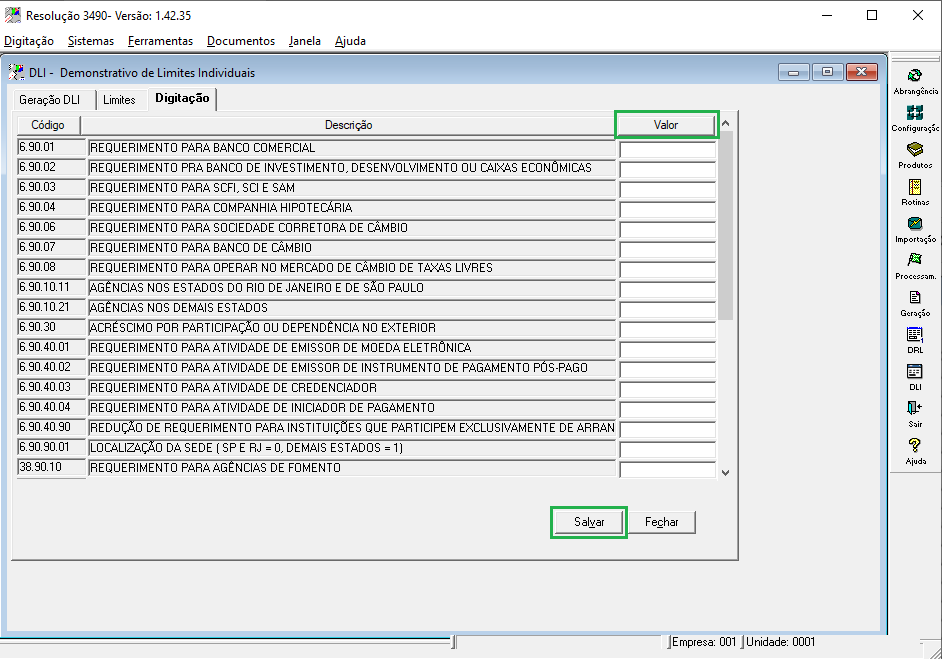Click Valor field for code 6.90.02
The image size is (942, 659).
click(x=667, y=169)
